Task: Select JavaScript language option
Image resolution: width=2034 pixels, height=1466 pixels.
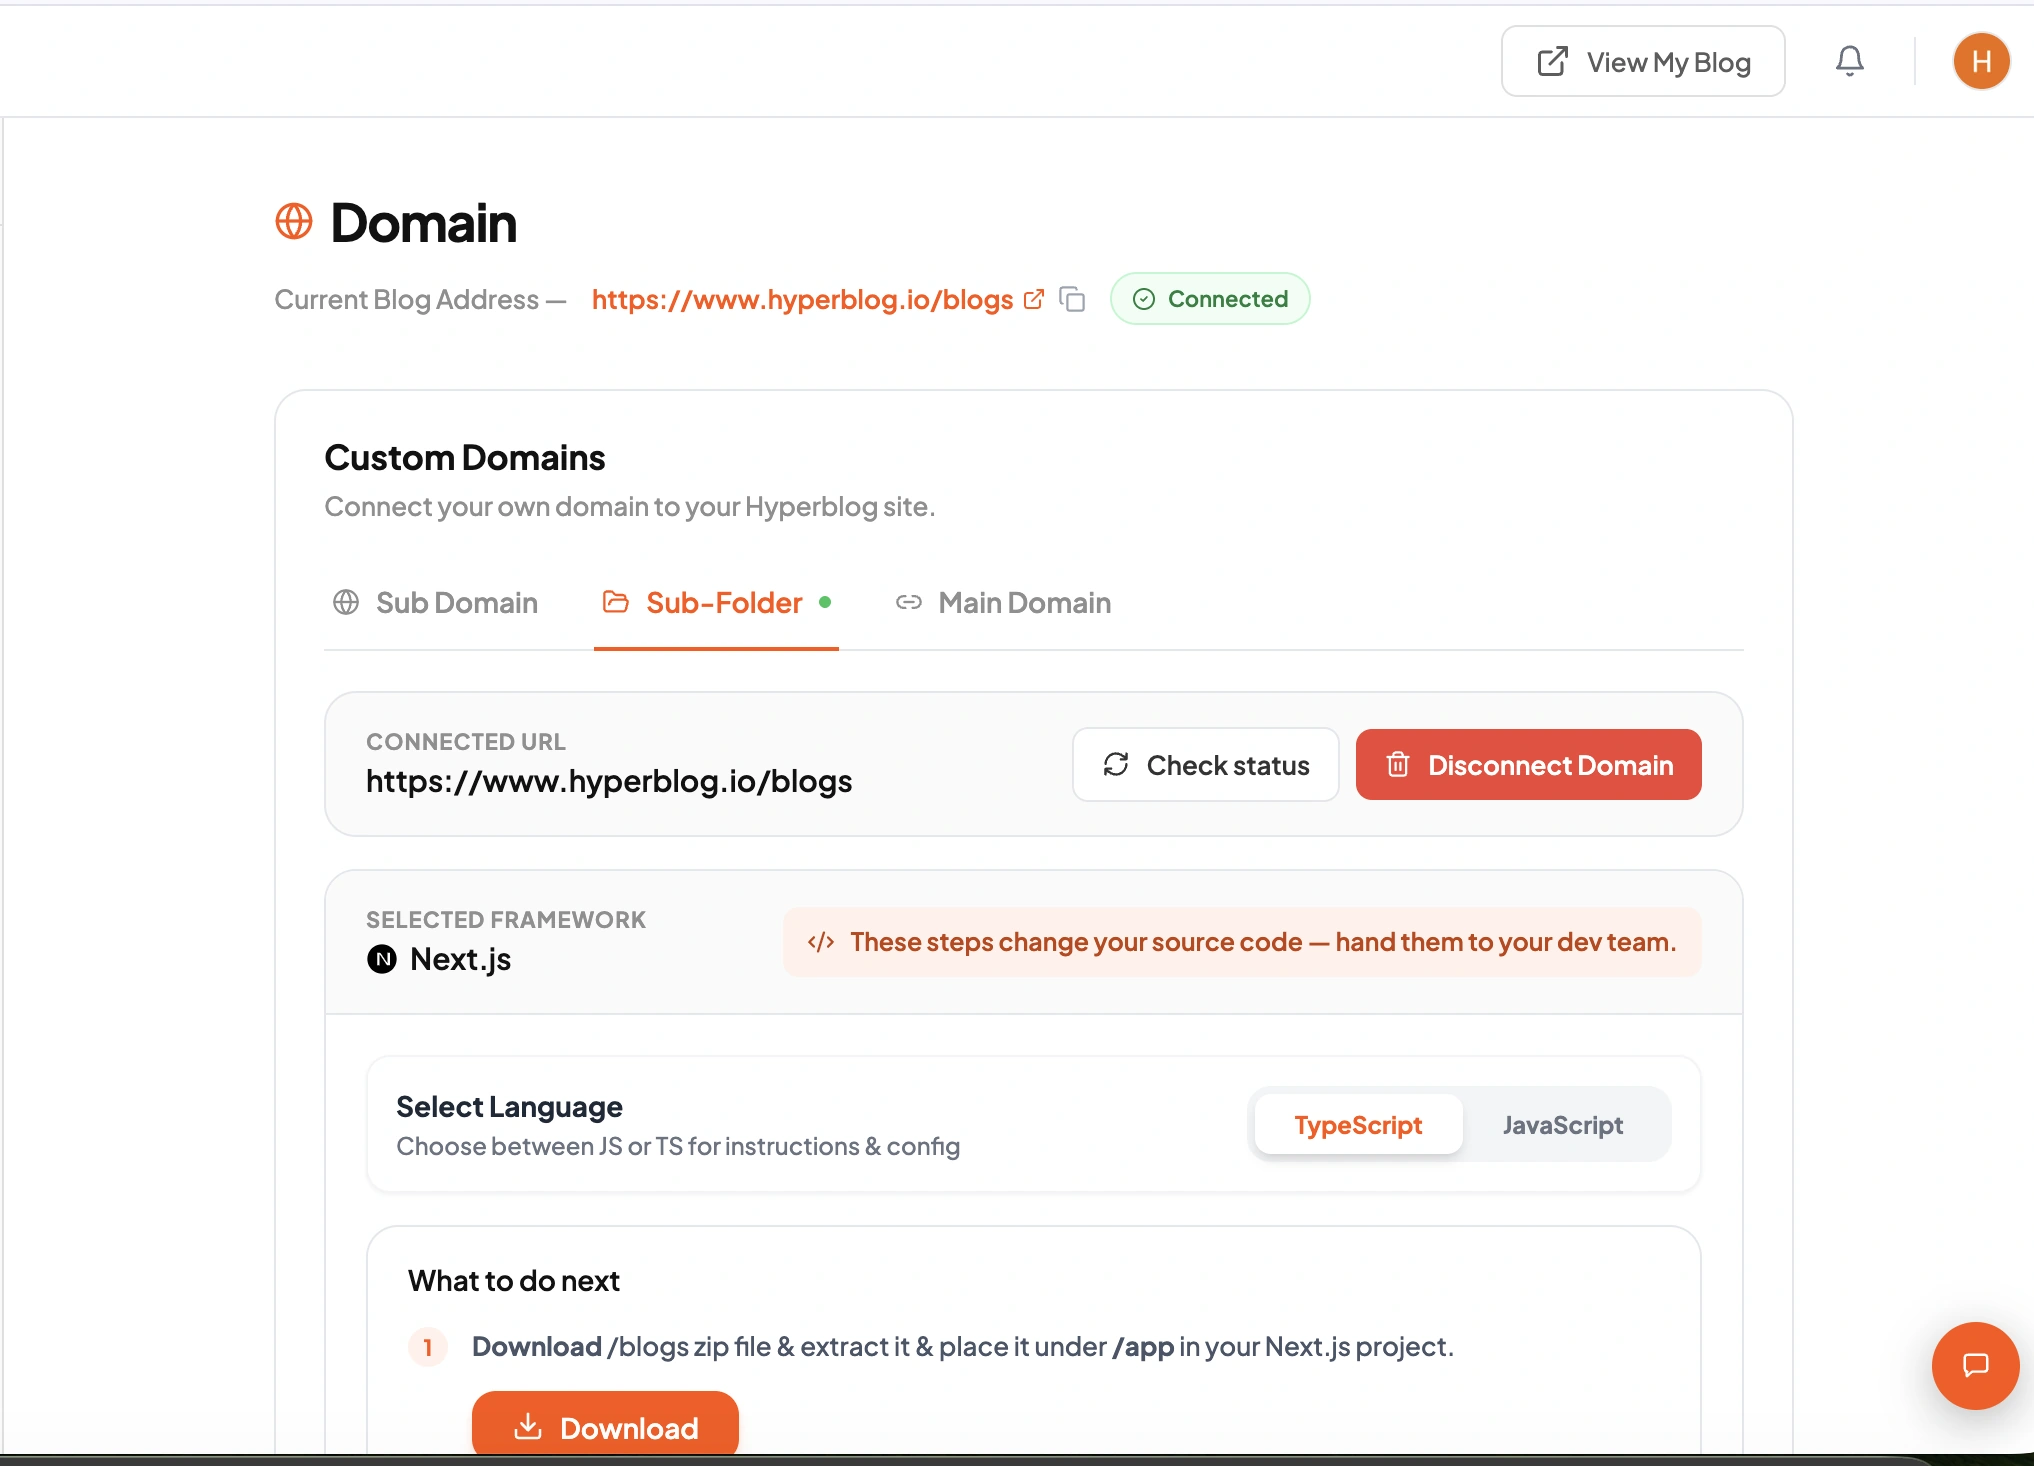Action: [x=1562, y=1125]
